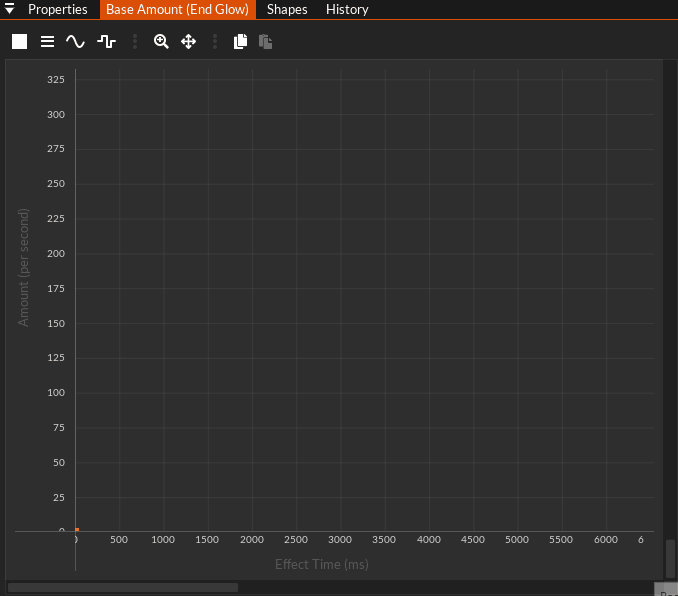
Task: Switch to the Properties tab
Action: 57,10
